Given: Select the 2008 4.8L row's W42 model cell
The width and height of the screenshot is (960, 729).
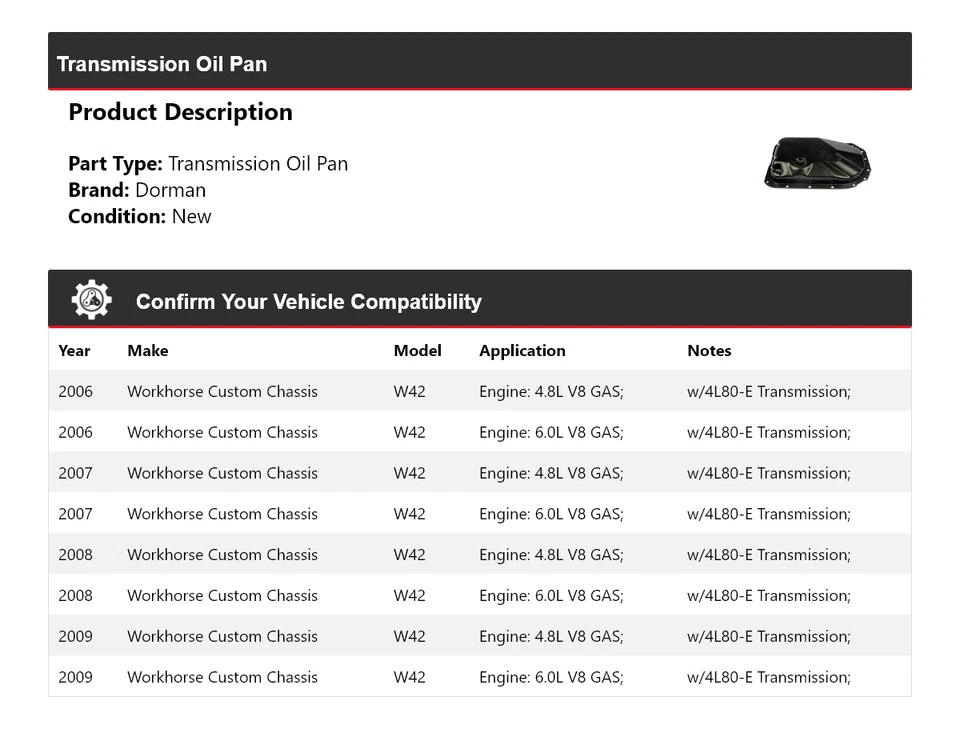Looking at the screenshot, I should (x=409, y=555).
